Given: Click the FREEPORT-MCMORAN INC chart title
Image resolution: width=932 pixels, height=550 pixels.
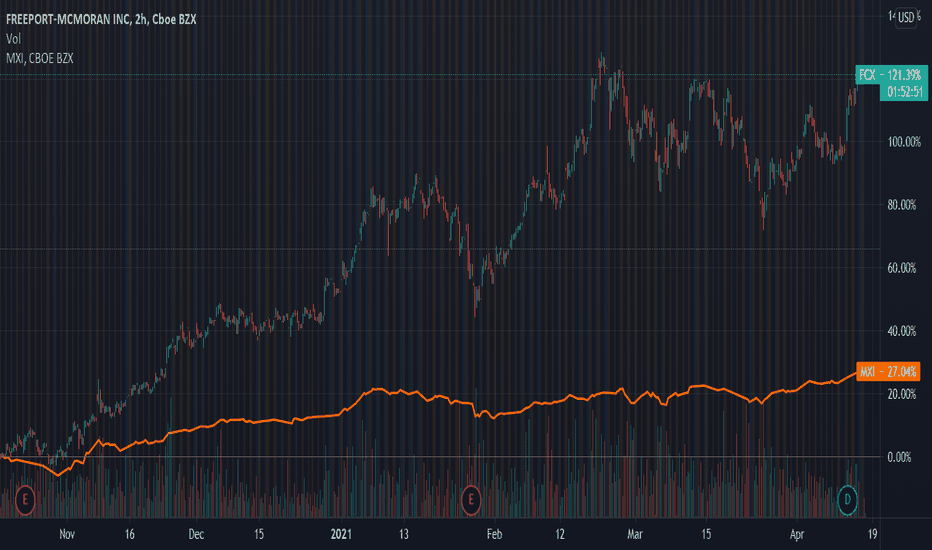Looking at the screenshot, I should pyautogui.click(x=101, y=20).
